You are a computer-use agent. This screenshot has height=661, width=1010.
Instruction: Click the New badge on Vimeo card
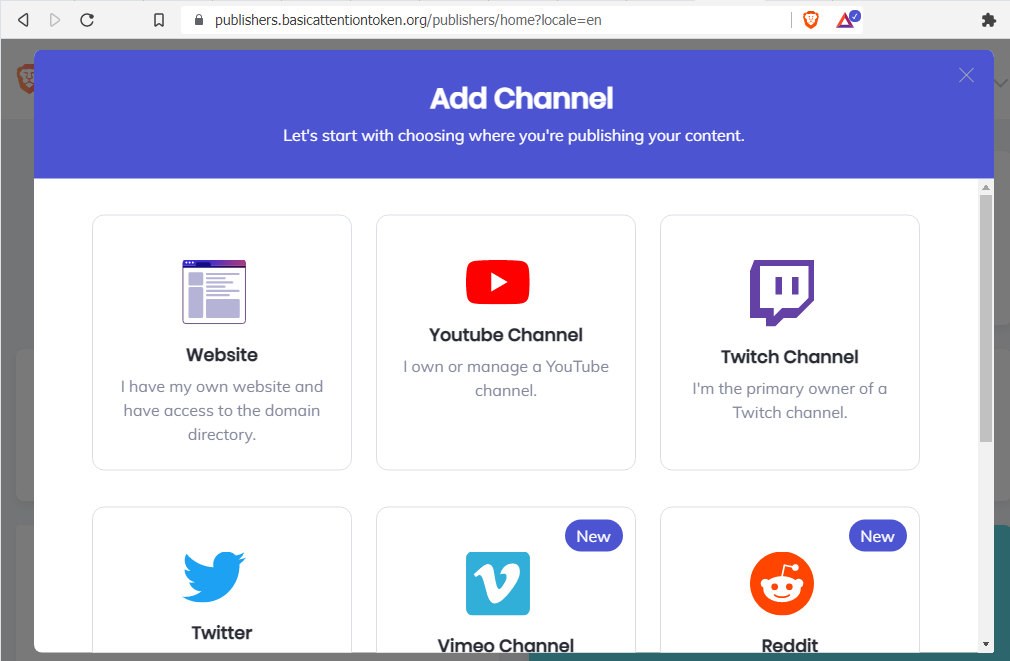coord(593,536)
